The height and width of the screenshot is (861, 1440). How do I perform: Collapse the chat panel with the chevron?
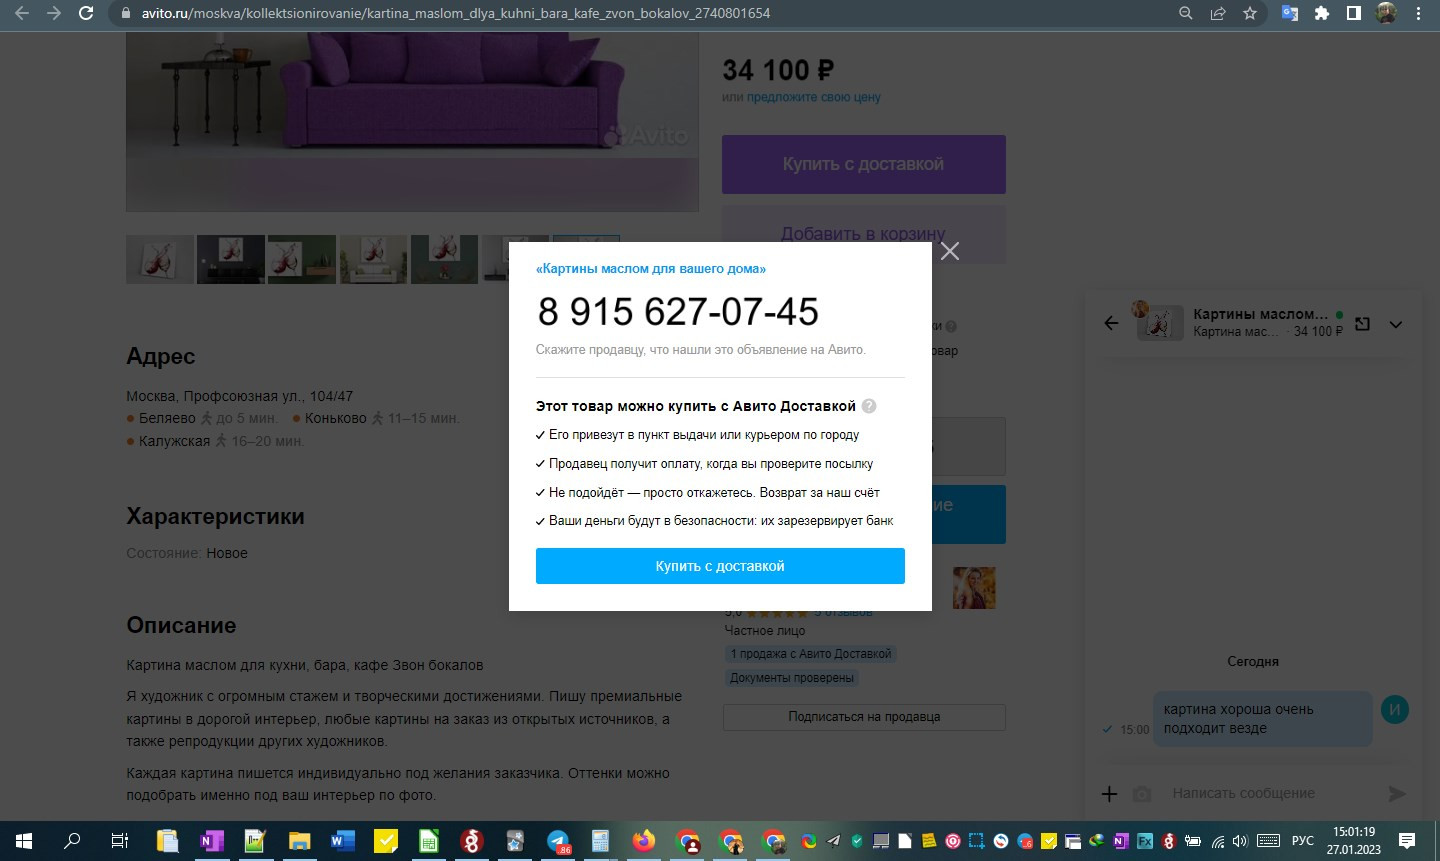[x=1396, y=324]
